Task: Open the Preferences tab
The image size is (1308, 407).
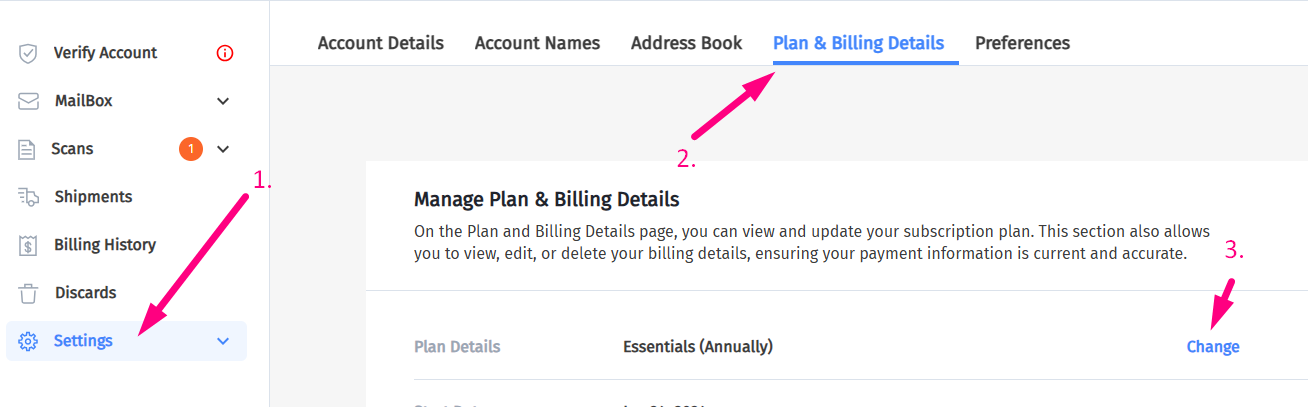Action: [x=1022, y=43]
